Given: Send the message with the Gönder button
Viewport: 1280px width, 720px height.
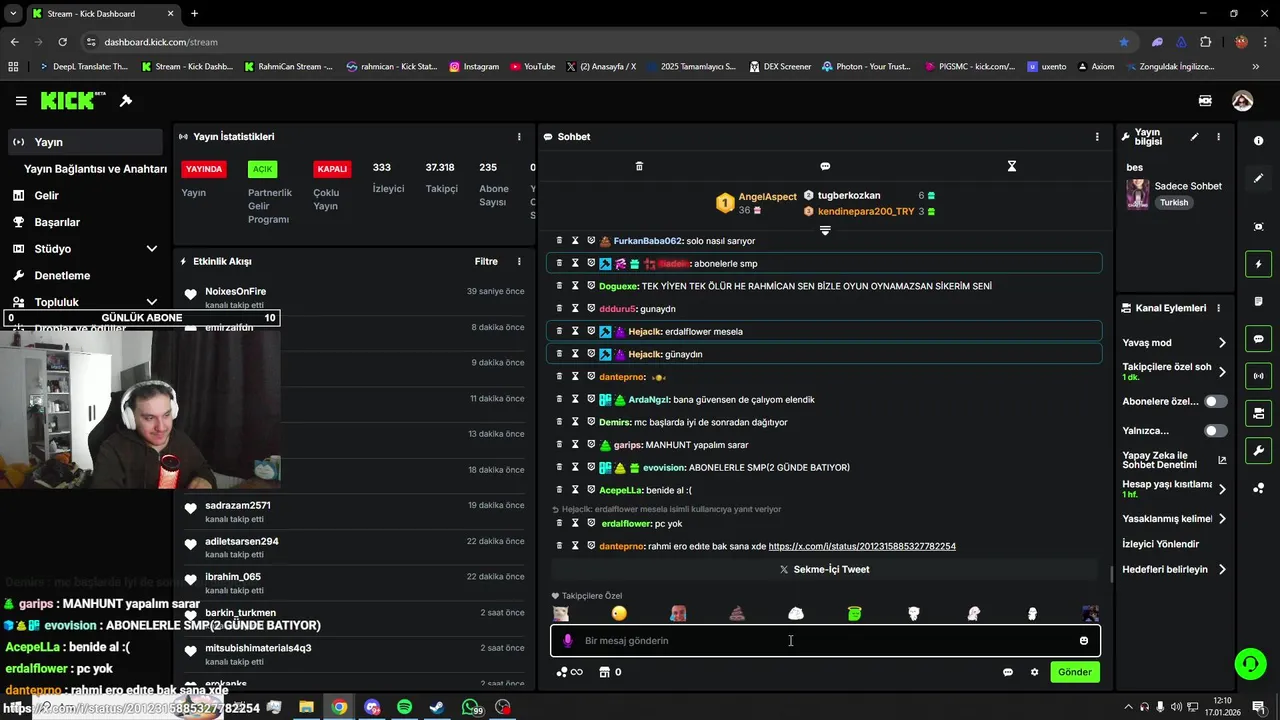Looking at the screenshot, I should tap(1075, 672).
